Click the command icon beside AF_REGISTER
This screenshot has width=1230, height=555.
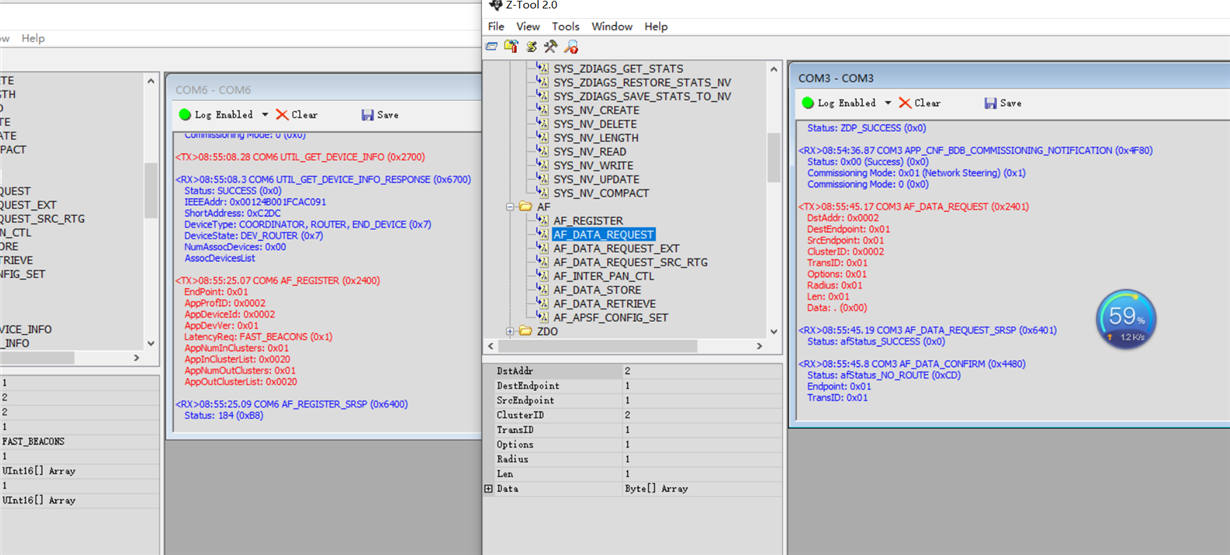pos(543,220)
